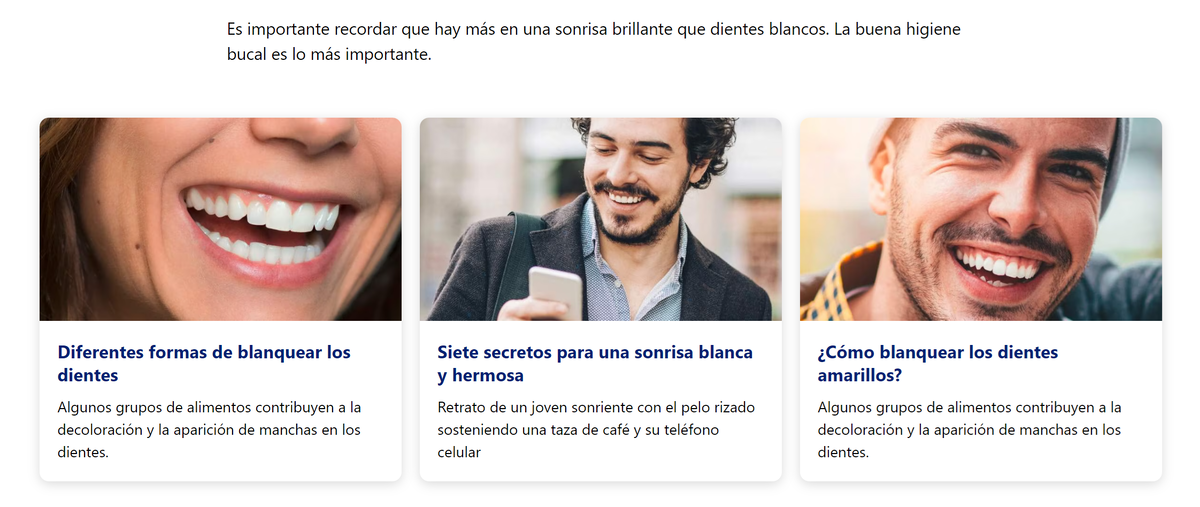The width and height of the screenshot is (1200, 507).
Task: Open the close-up photo of smiling woman
Action: click(221, 219)
